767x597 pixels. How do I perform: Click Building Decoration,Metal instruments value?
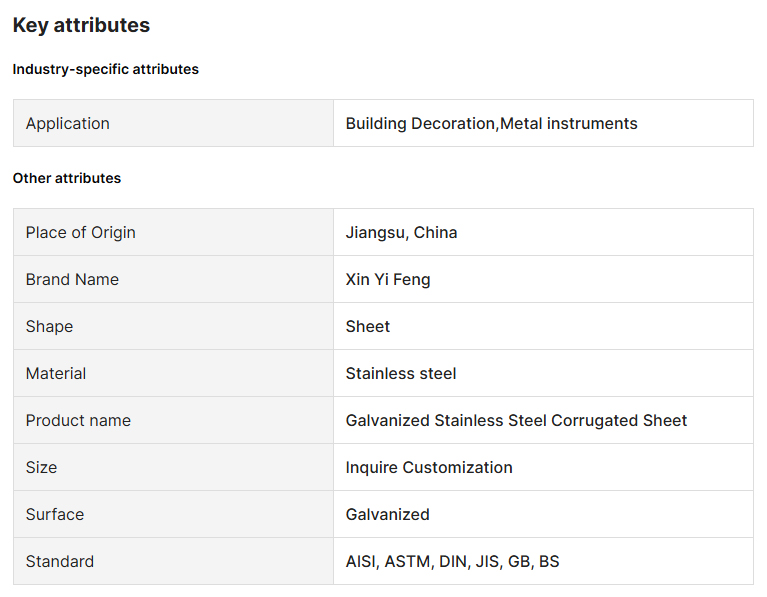tap(491, 124)
